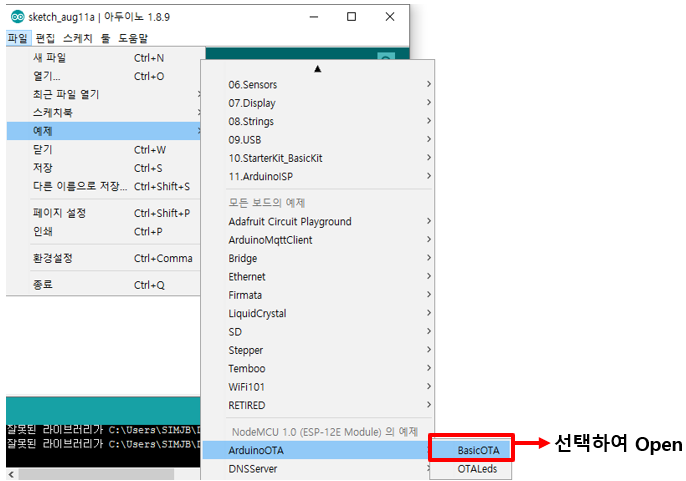
Task: Open Firmata library examples
Action: (x=318, y=295)
